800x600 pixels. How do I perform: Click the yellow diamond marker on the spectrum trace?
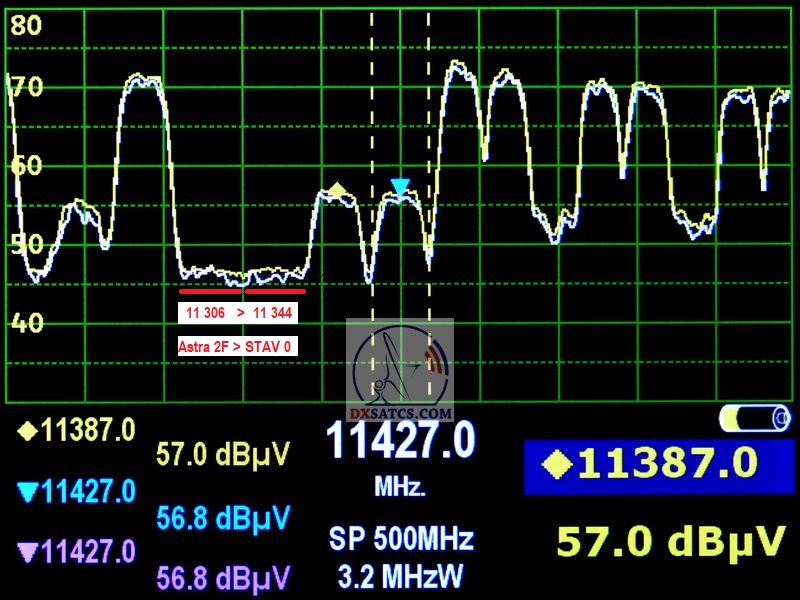[338, 189]
